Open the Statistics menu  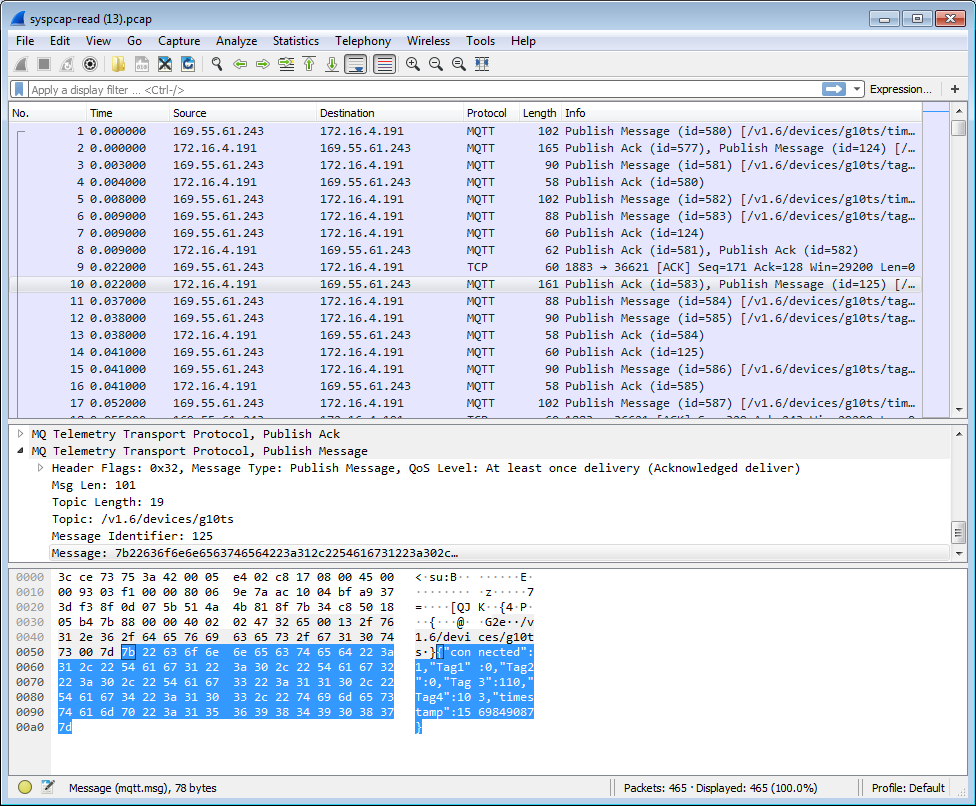(x=296, y=41)
